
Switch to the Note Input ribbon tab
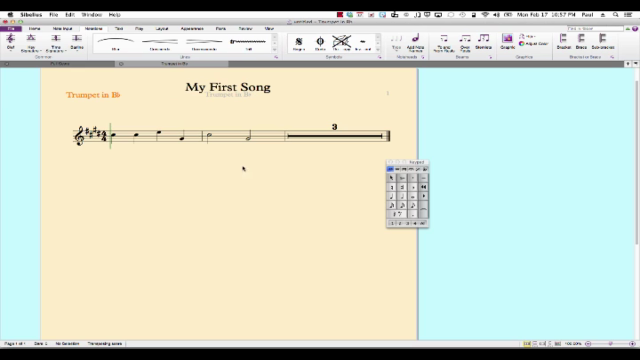[x=62, y=29]
